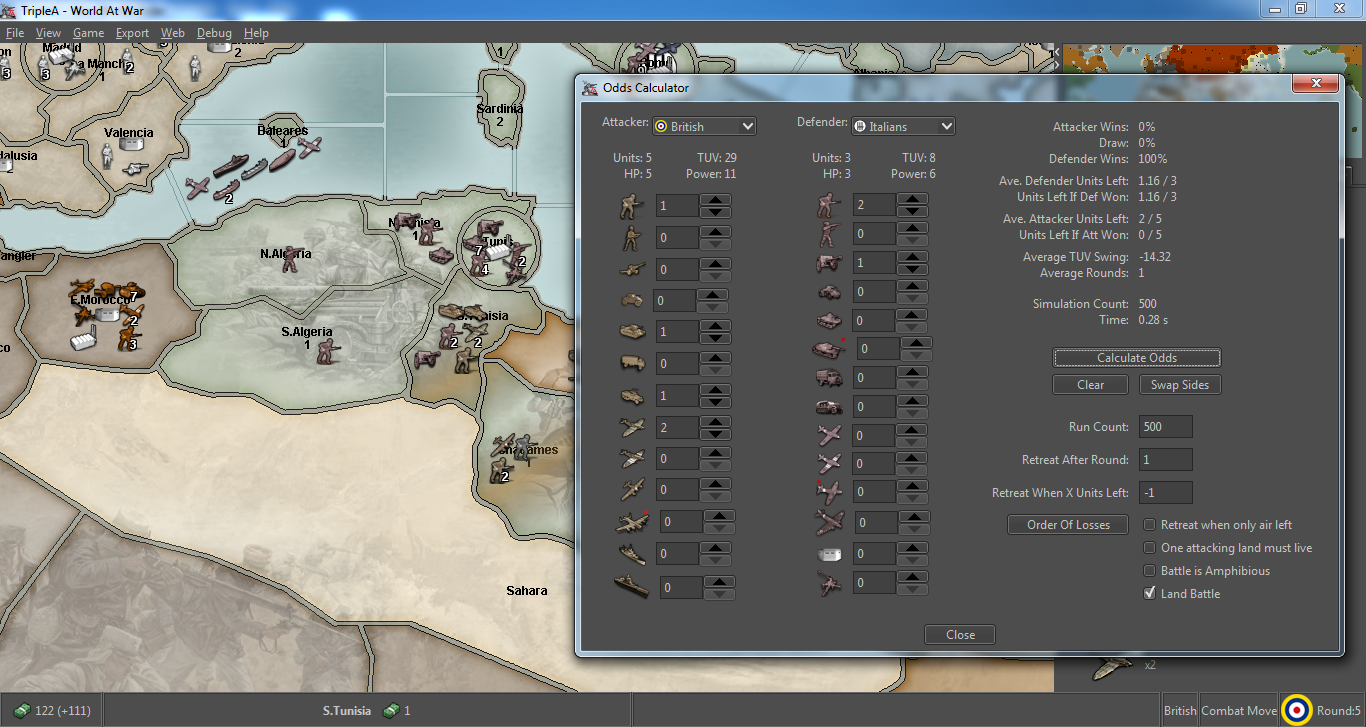This screenshot has width=1366, height=727.
Task: Open the Order Of Losses dialog
Action: pos(1068,525)
